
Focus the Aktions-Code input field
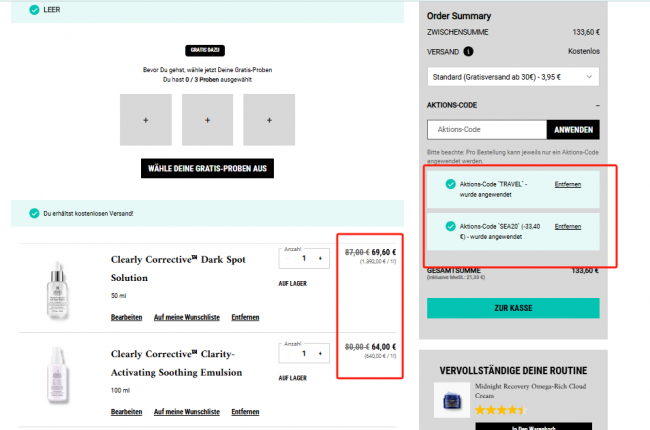coord(487,129)
